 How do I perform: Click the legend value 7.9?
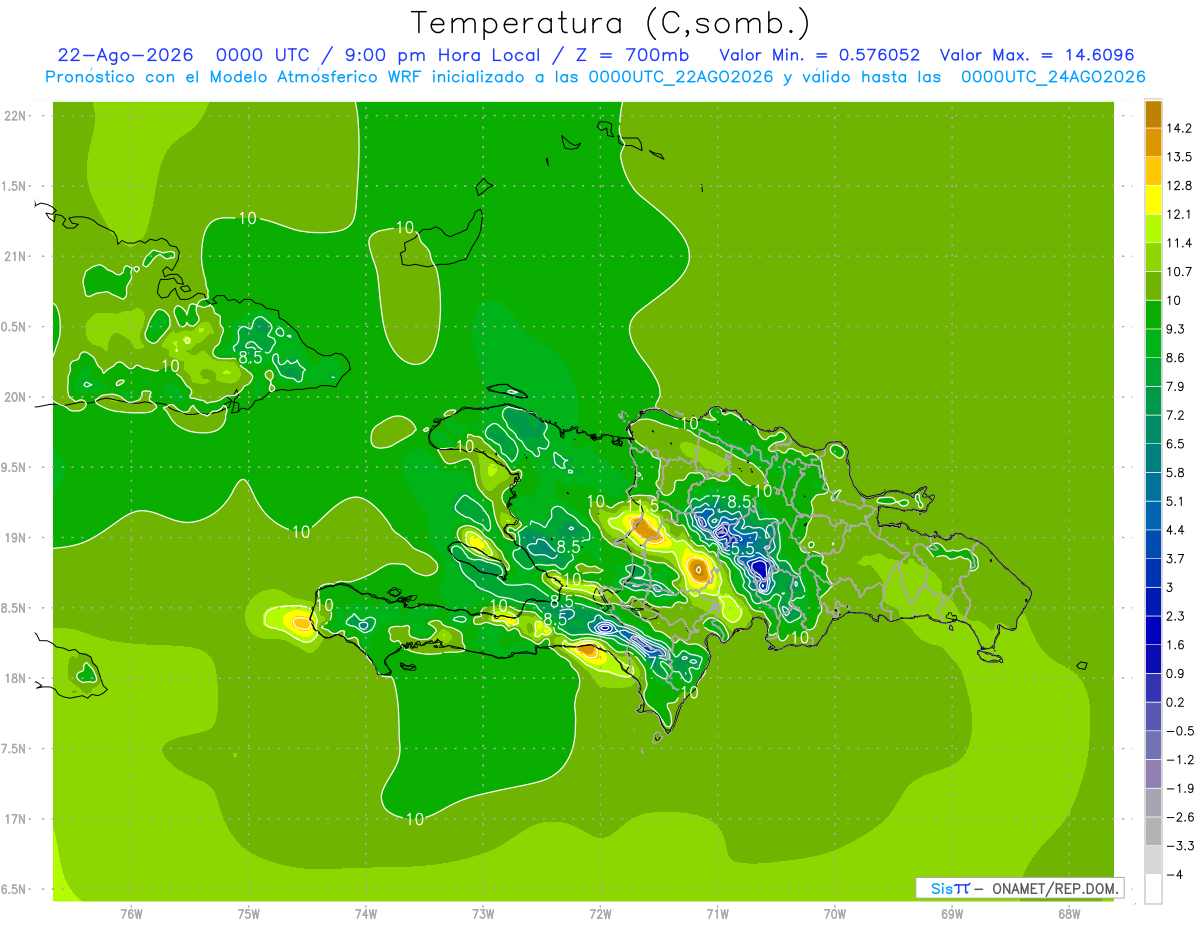1176,387
